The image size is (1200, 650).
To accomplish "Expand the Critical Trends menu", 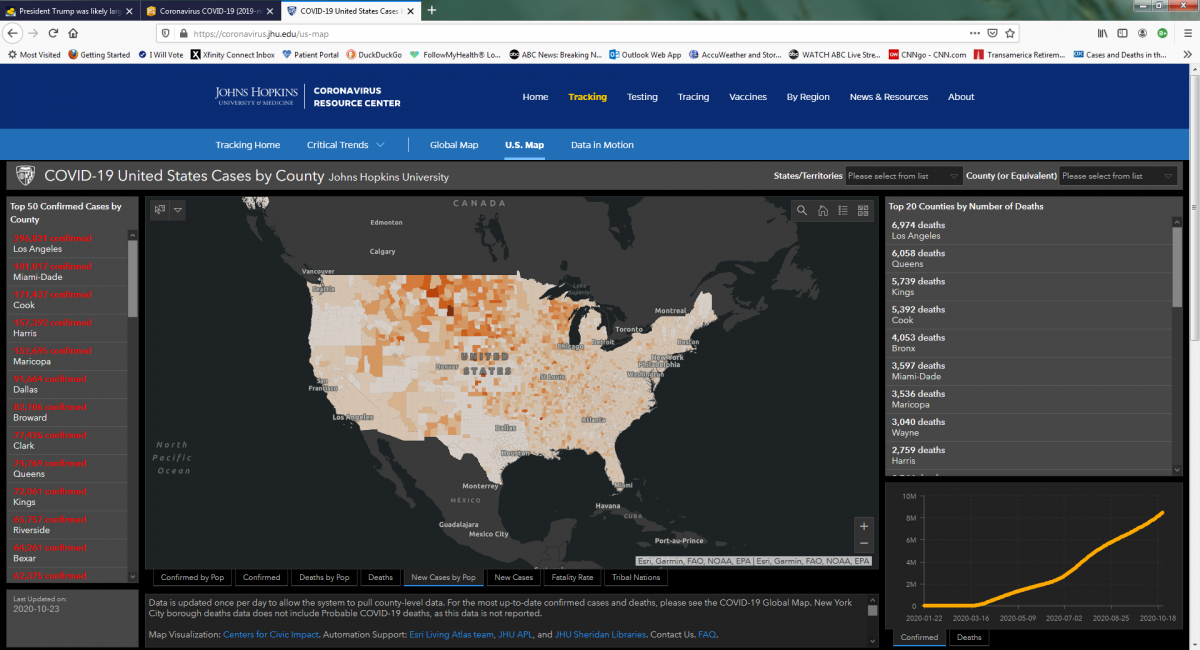I will (x=345, y=145).
